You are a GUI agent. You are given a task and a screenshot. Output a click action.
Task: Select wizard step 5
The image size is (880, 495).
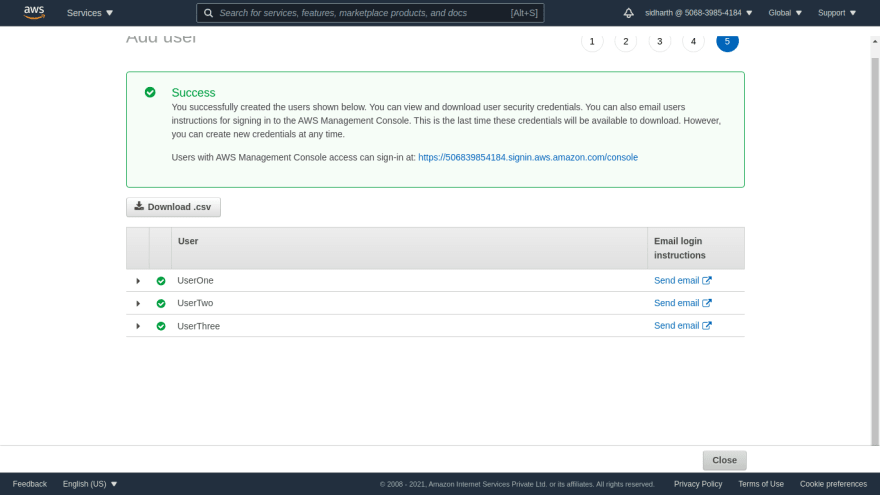[727, 41]
